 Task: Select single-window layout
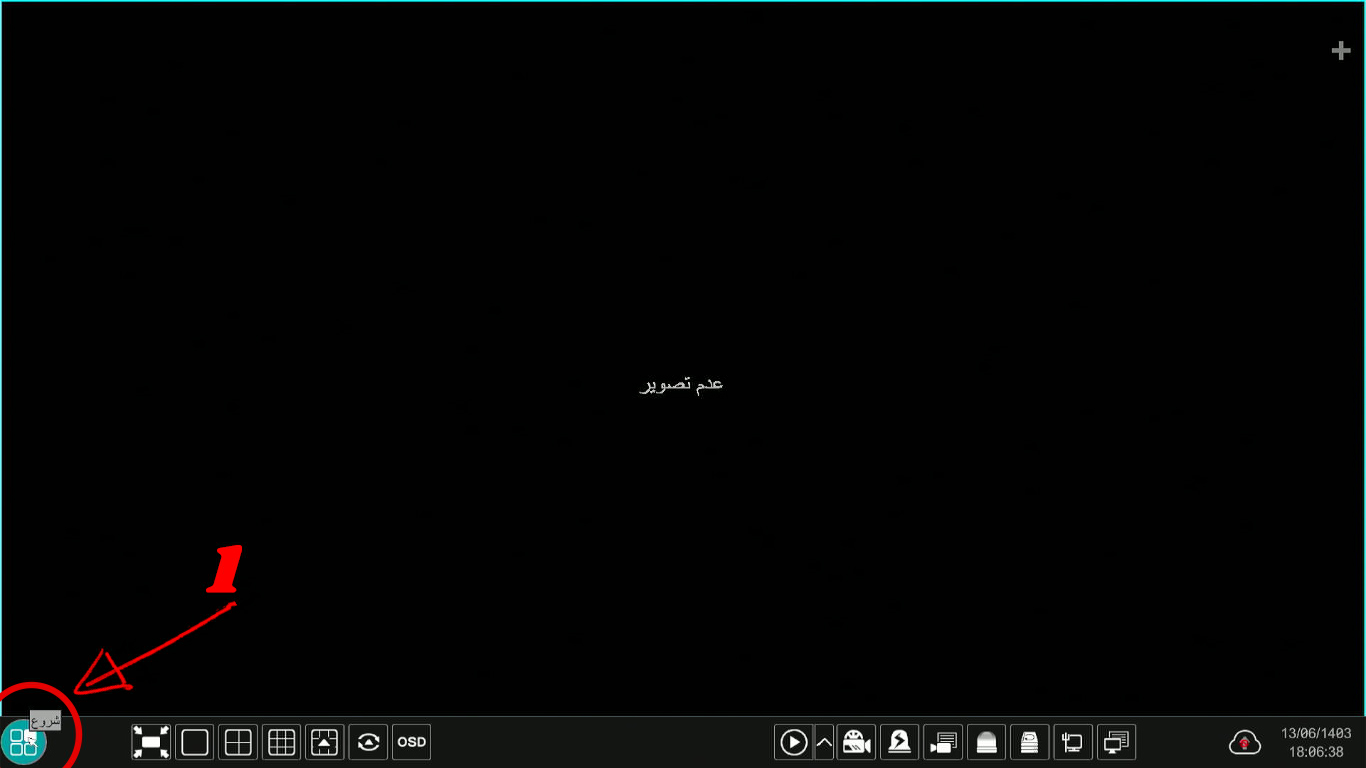pyautogui.click(x=195, y=742)
